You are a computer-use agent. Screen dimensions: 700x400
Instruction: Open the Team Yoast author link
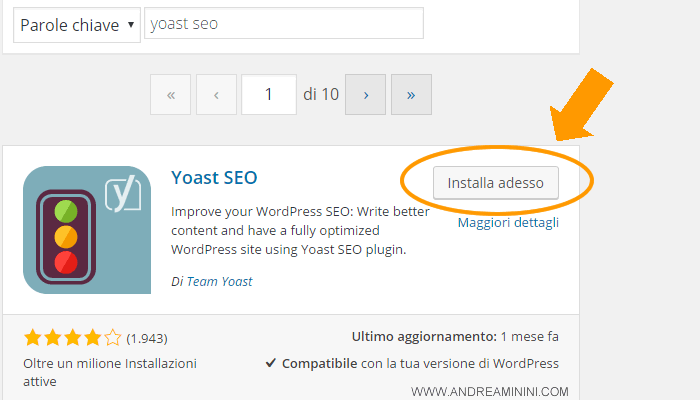point(219,282)
